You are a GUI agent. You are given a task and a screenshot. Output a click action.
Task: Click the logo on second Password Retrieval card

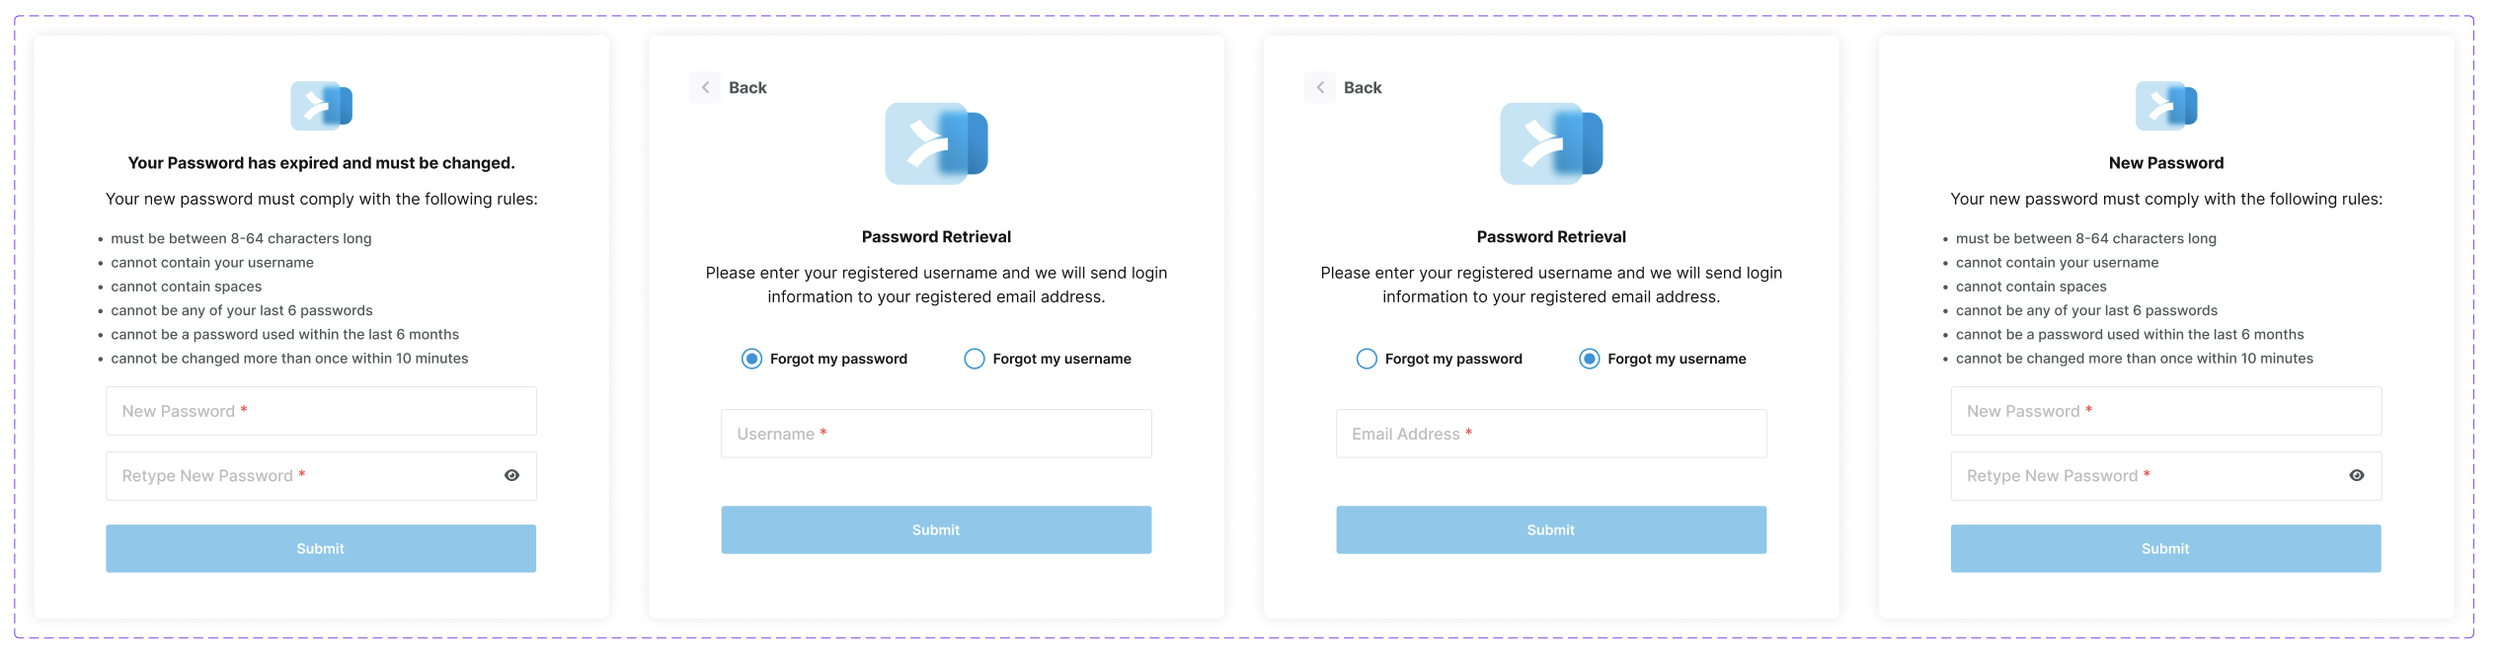click(1551, 143)
